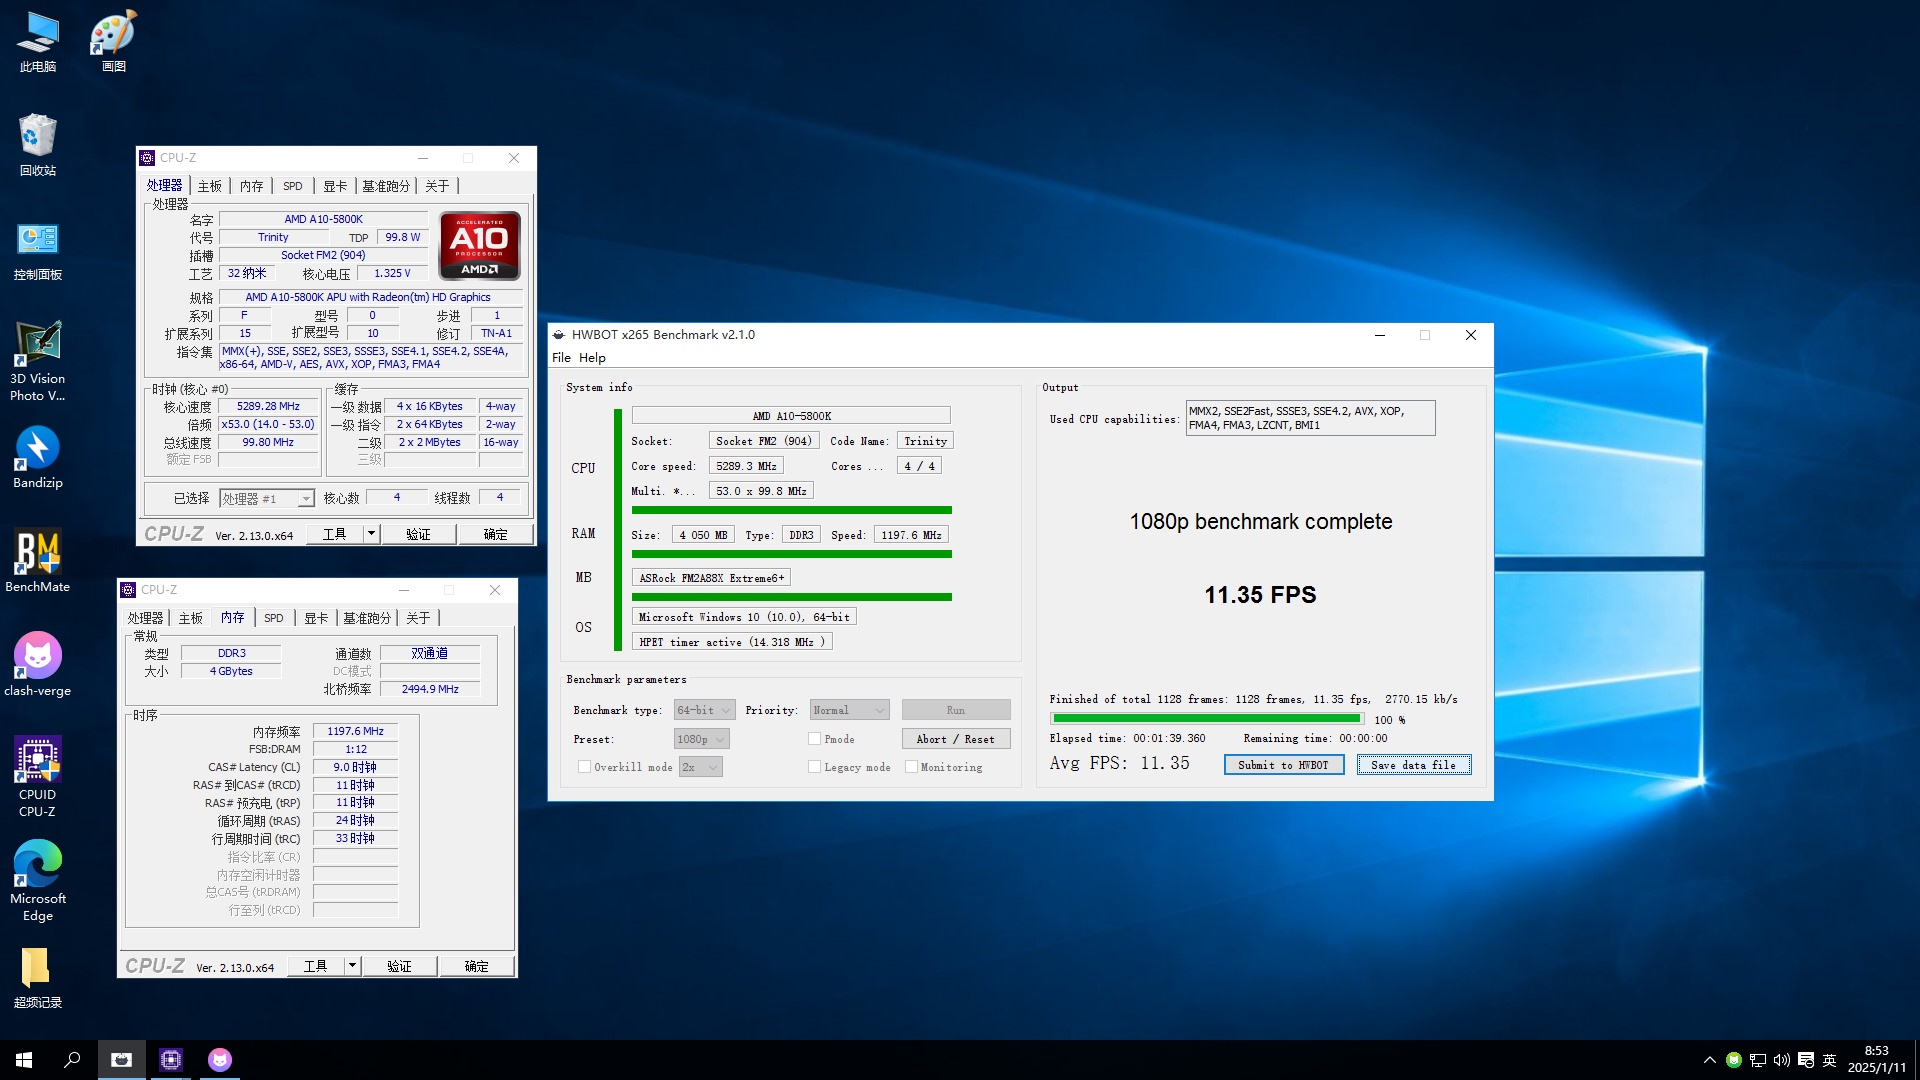Switch to 主板 tab in upper CPU-Z
The height and width of the screenshot is (1080, 1920).
coord(210,186)
